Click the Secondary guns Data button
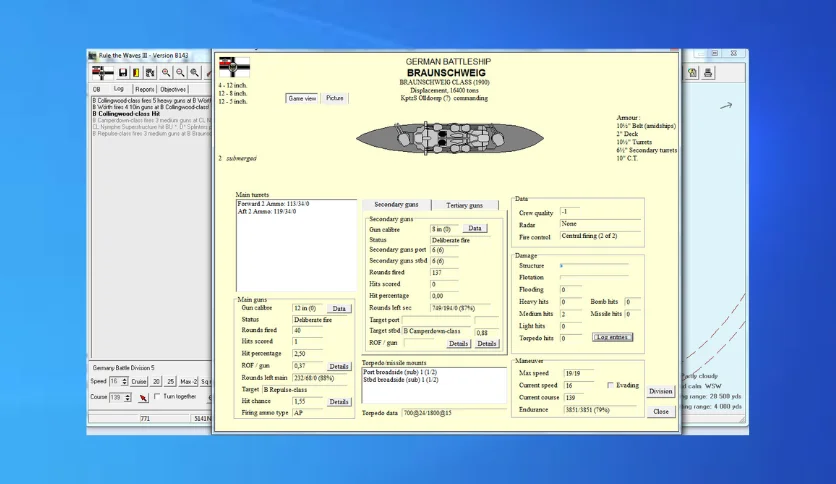The image size is (836, 484). click(475, 228)
